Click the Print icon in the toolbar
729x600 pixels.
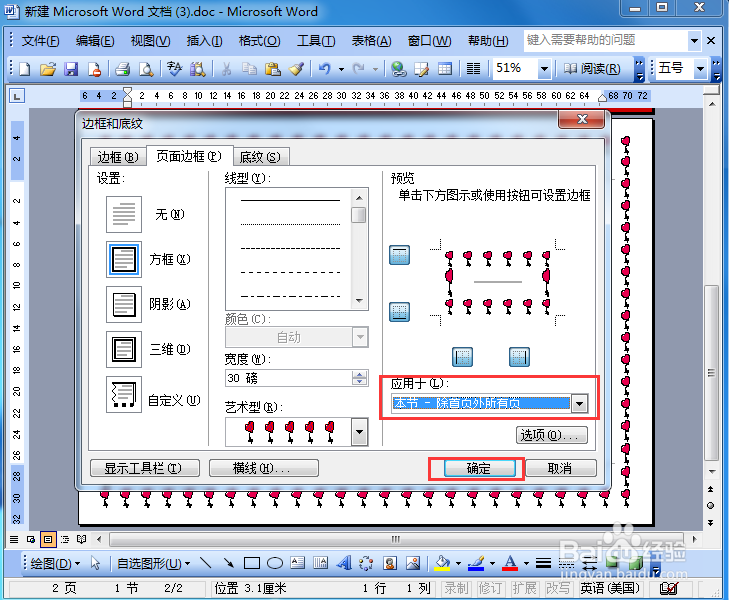point(123,69)
